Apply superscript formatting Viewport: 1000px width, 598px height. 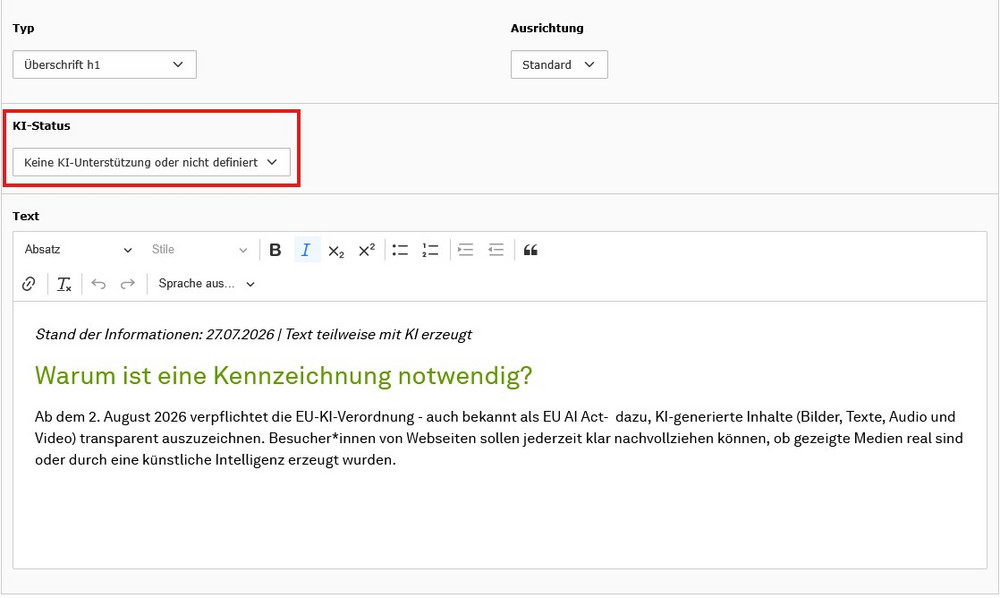367,250
